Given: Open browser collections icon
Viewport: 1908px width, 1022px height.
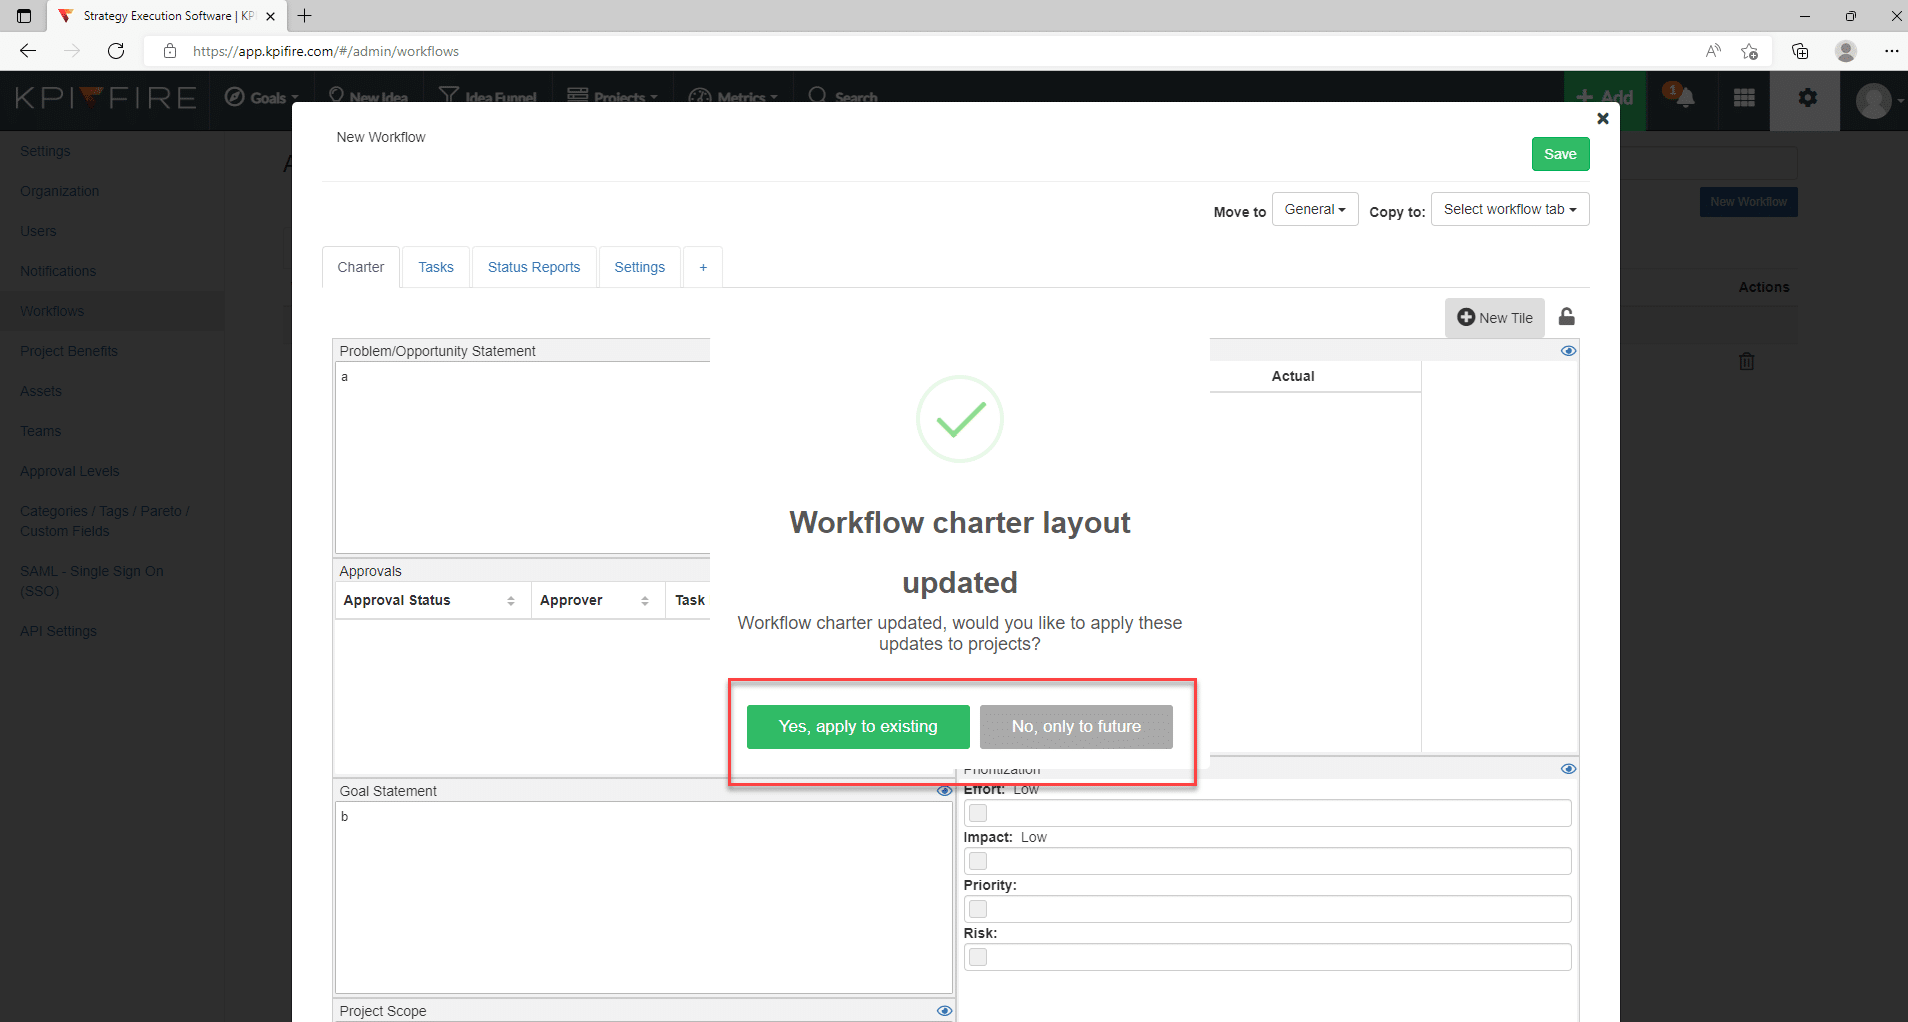Looking at the screenshot, I should [x=1800, y=51].
